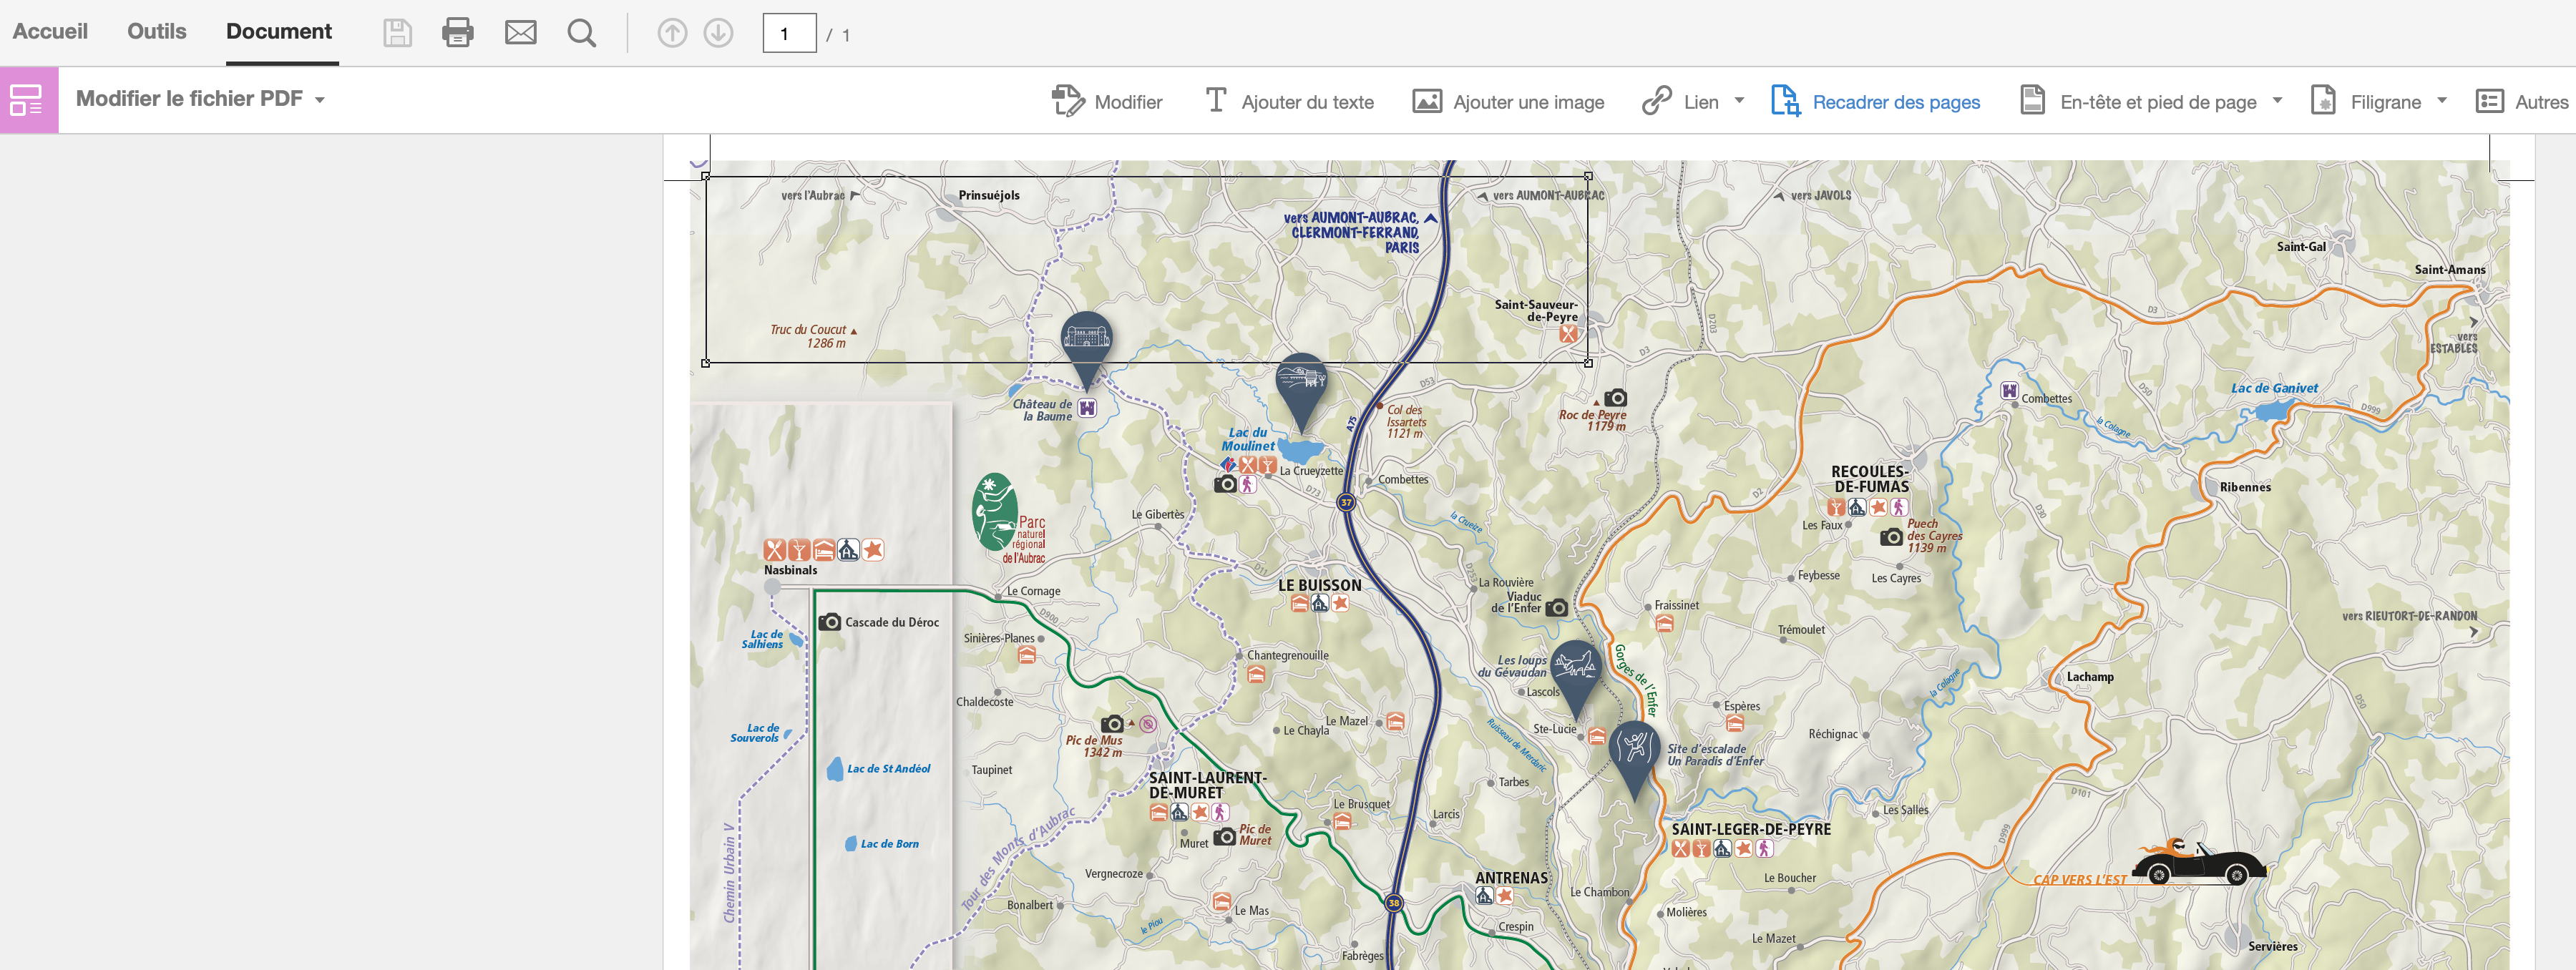
Task: Click the Autres options button
Action: (2521, 101)
